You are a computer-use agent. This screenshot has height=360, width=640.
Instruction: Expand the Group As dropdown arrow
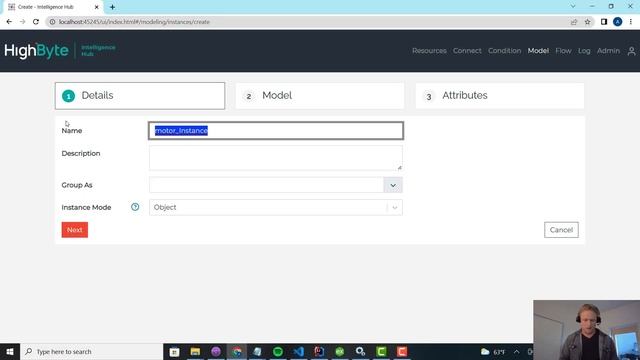[x=393, y=185]
